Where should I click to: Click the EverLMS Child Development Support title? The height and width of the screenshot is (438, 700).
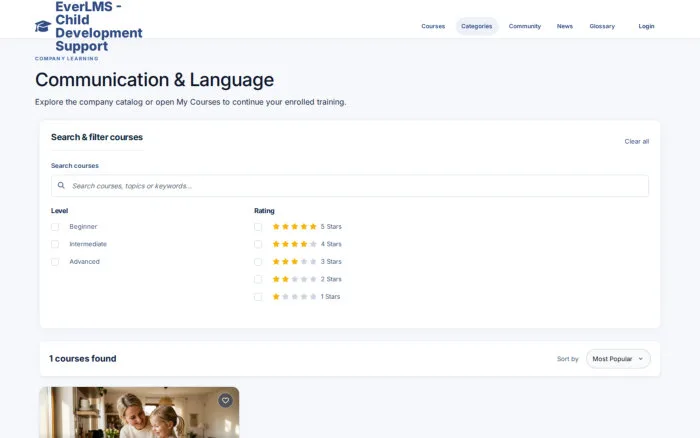pos(99,26)
